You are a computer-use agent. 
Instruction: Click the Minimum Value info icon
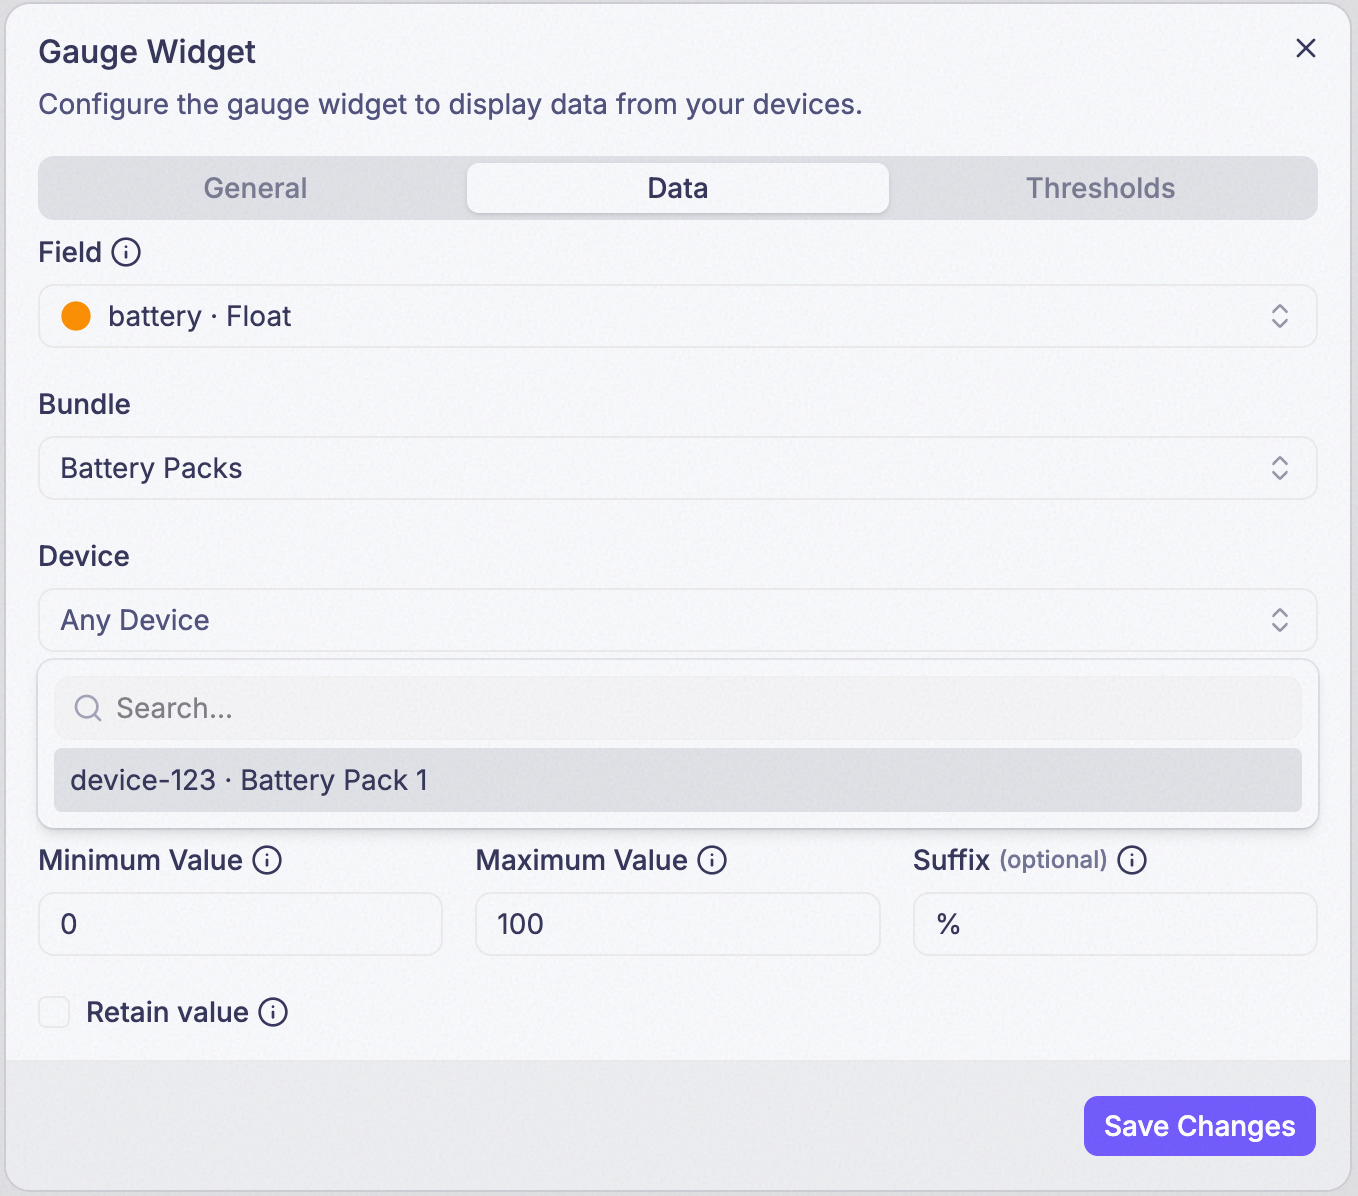267,860
